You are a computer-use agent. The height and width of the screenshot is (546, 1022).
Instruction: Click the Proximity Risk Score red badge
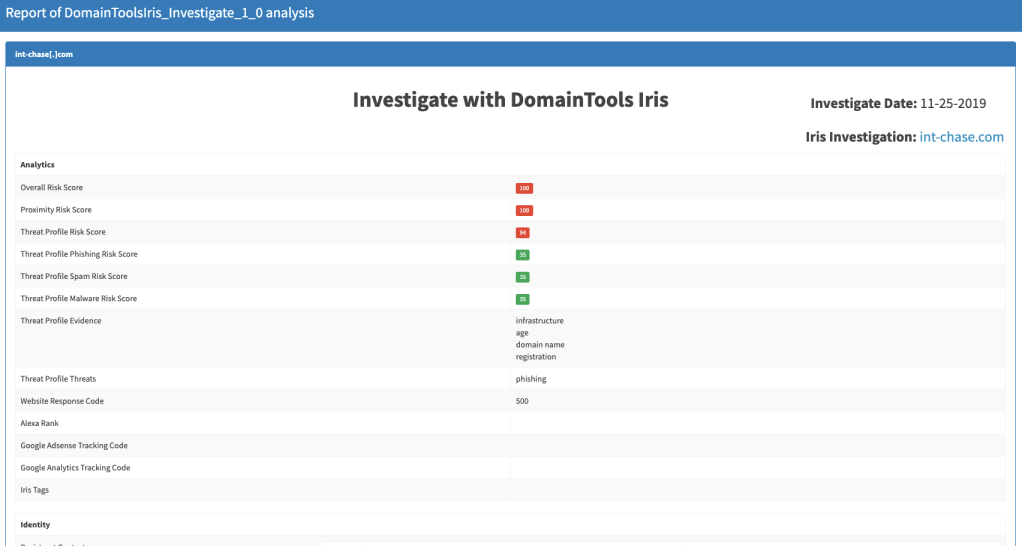click(x=524, y=210)
